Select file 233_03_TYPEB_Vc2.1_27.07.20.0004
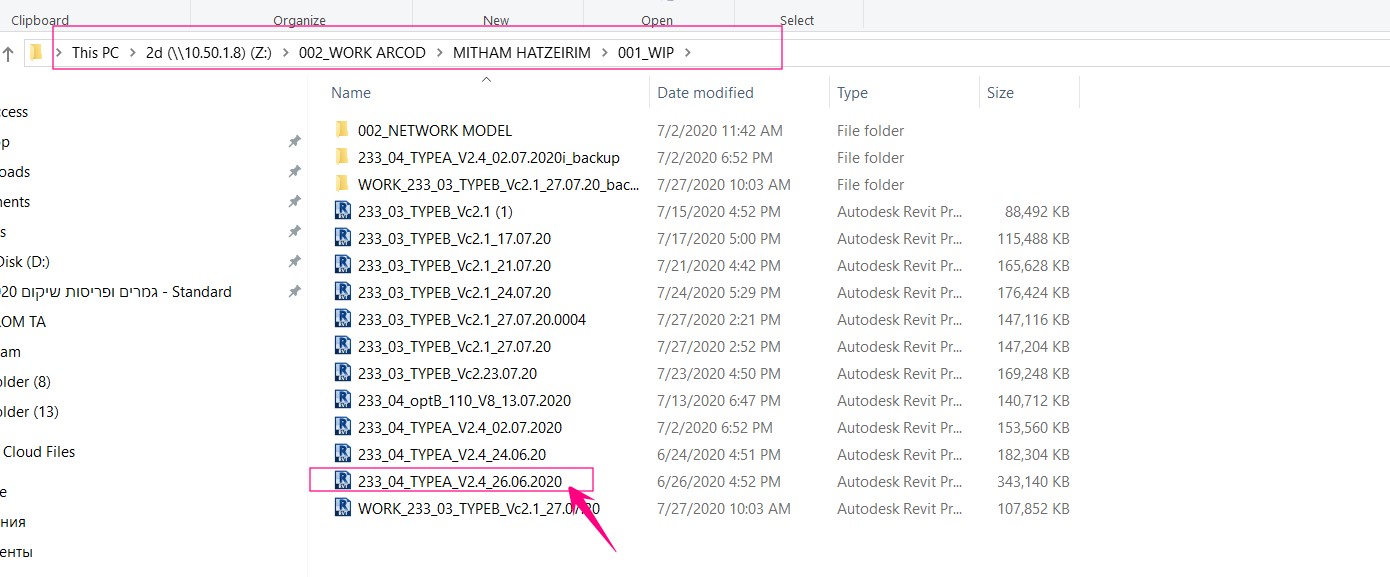 (471, 319)
